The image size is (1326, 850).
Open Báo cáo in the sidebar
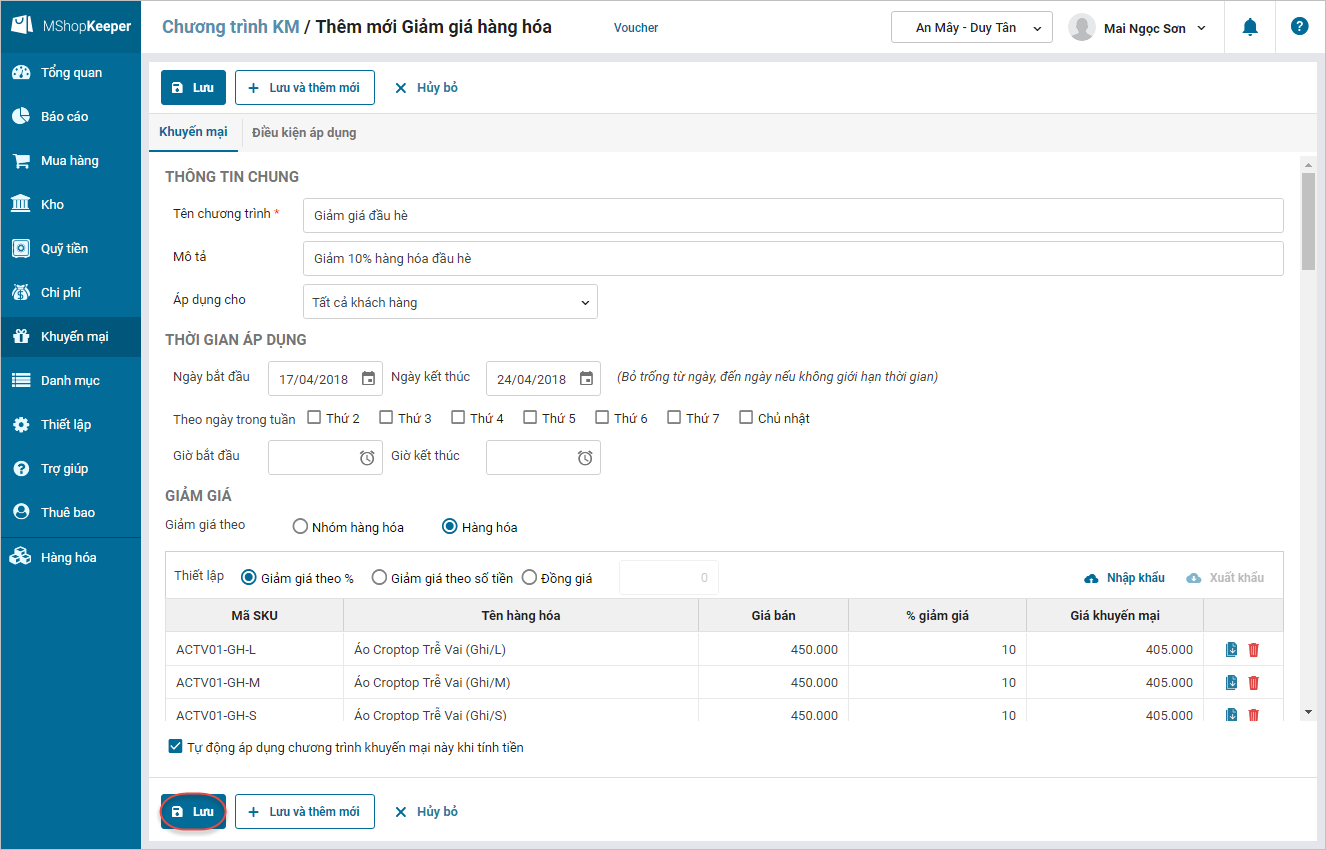tap(65, 117)
